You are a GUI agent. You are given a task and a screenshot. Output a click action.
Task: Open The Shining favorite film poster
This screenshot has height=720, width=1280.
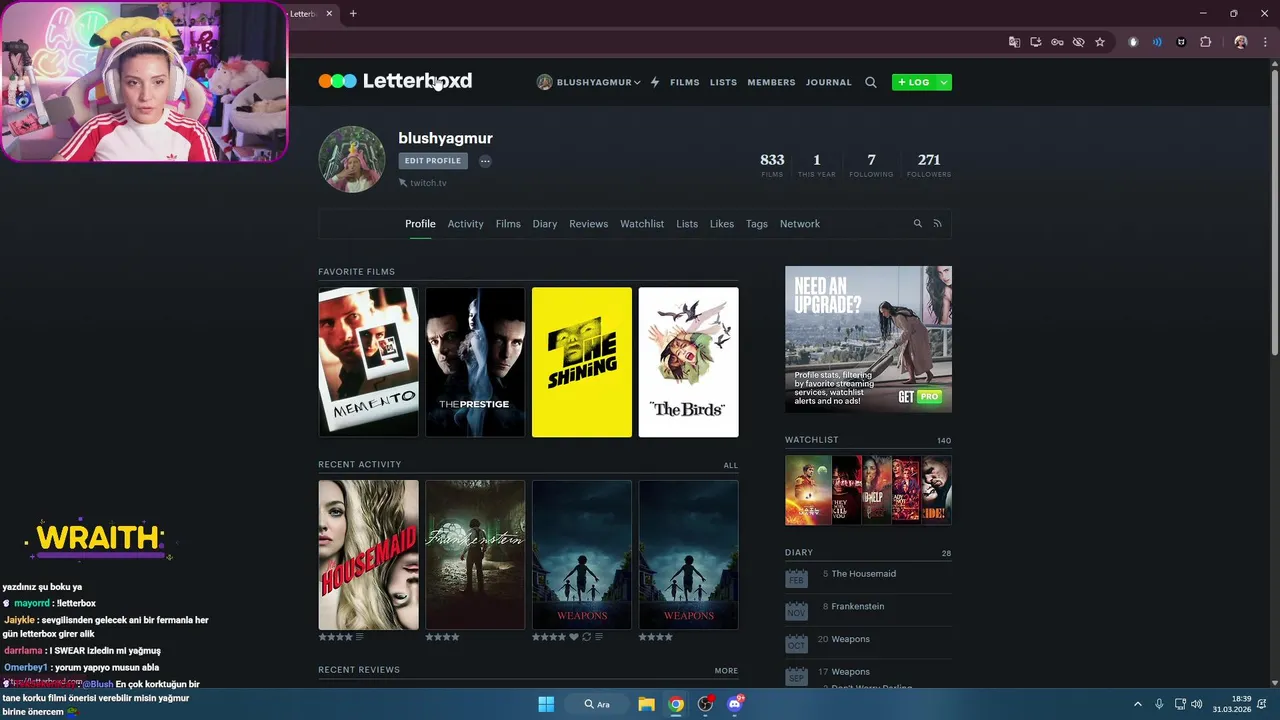tap(582, 362)
